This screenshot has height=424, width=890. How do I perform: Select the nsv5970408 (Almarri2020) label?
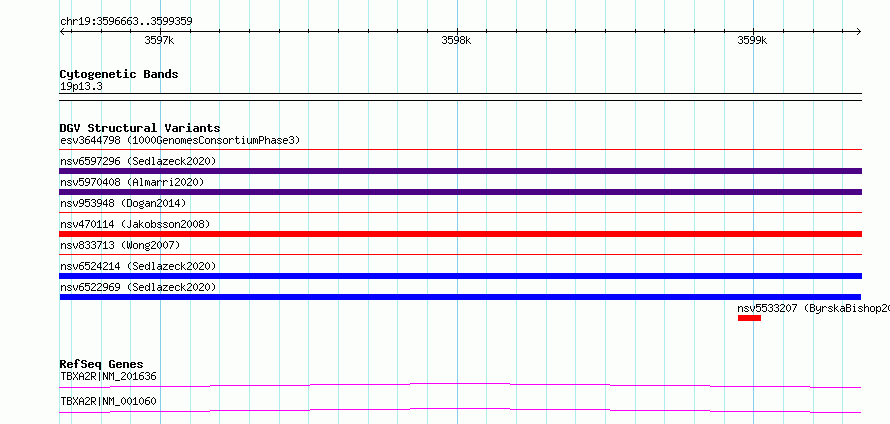[x=132, y=182]
